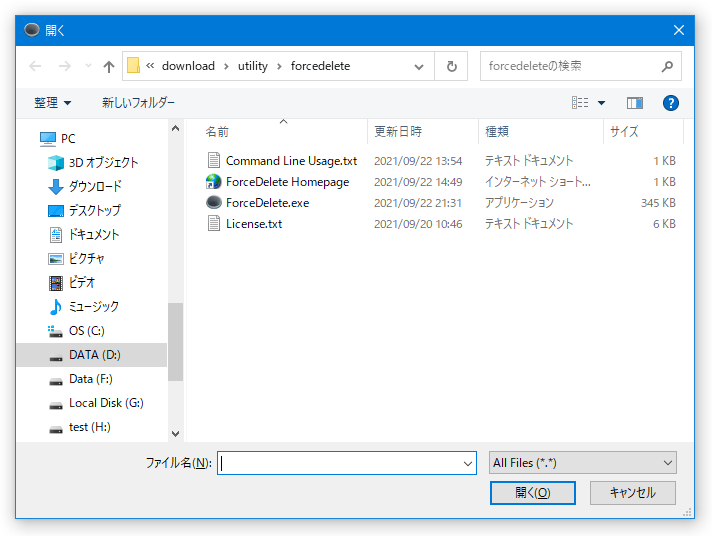Click ForceDelete Homepage globe icon
The image size is (712, 536).
pyautogui.click(x=213, y=182)
